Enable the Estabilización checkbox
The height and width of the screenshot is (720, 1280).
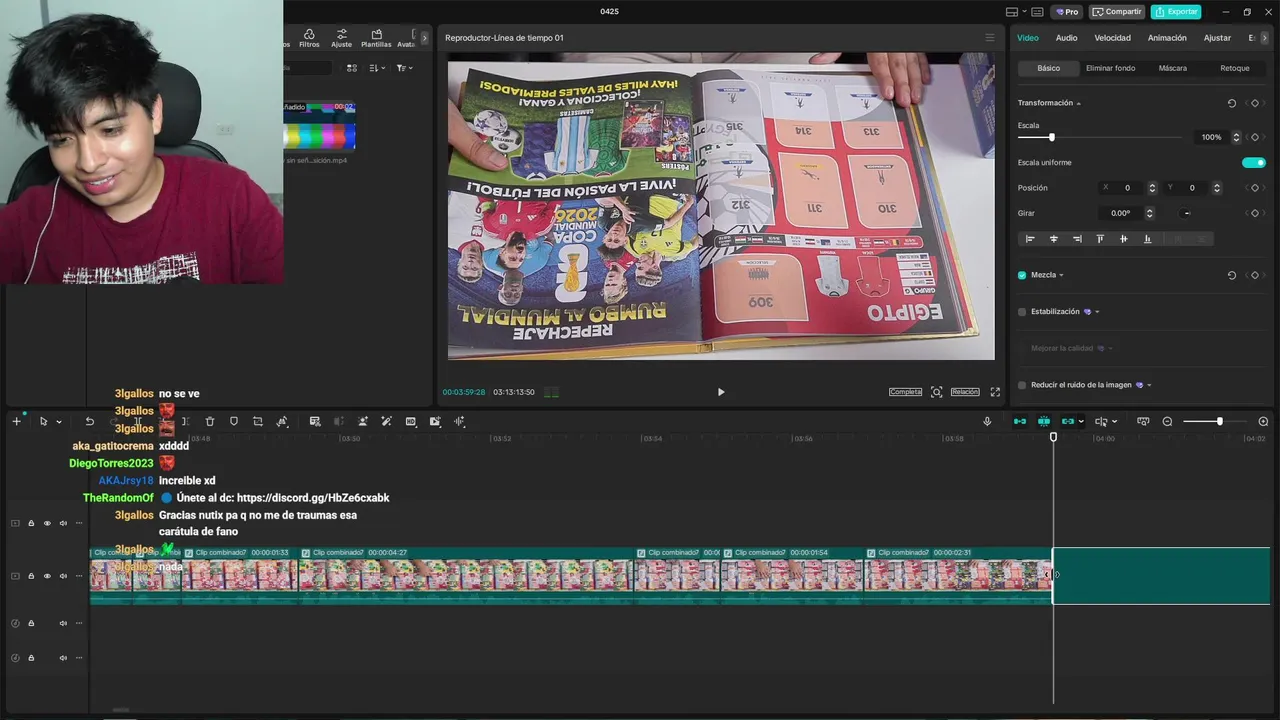pyautogui.click(x=1022, y=312)
